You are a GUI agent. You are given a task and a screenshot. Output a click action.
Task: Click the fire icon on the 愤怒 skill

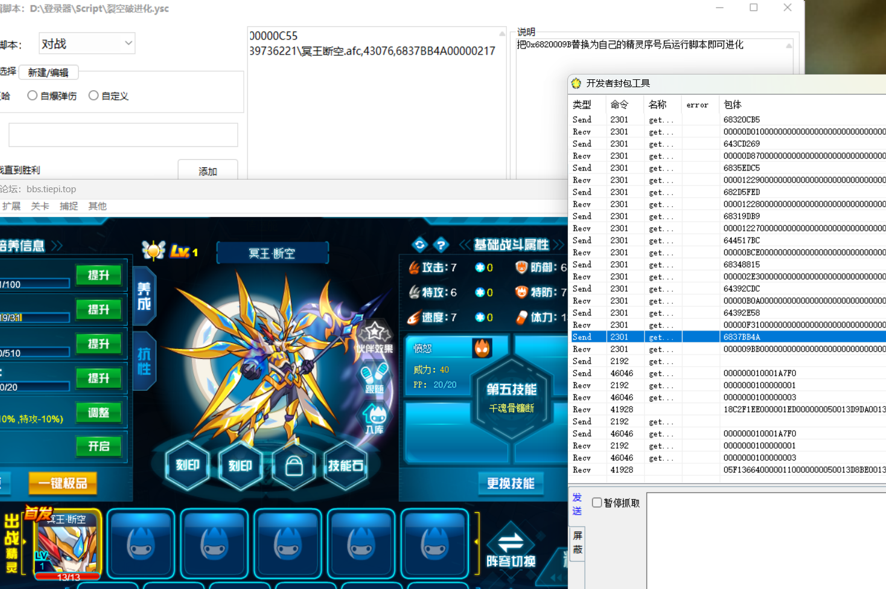[482, 348]
